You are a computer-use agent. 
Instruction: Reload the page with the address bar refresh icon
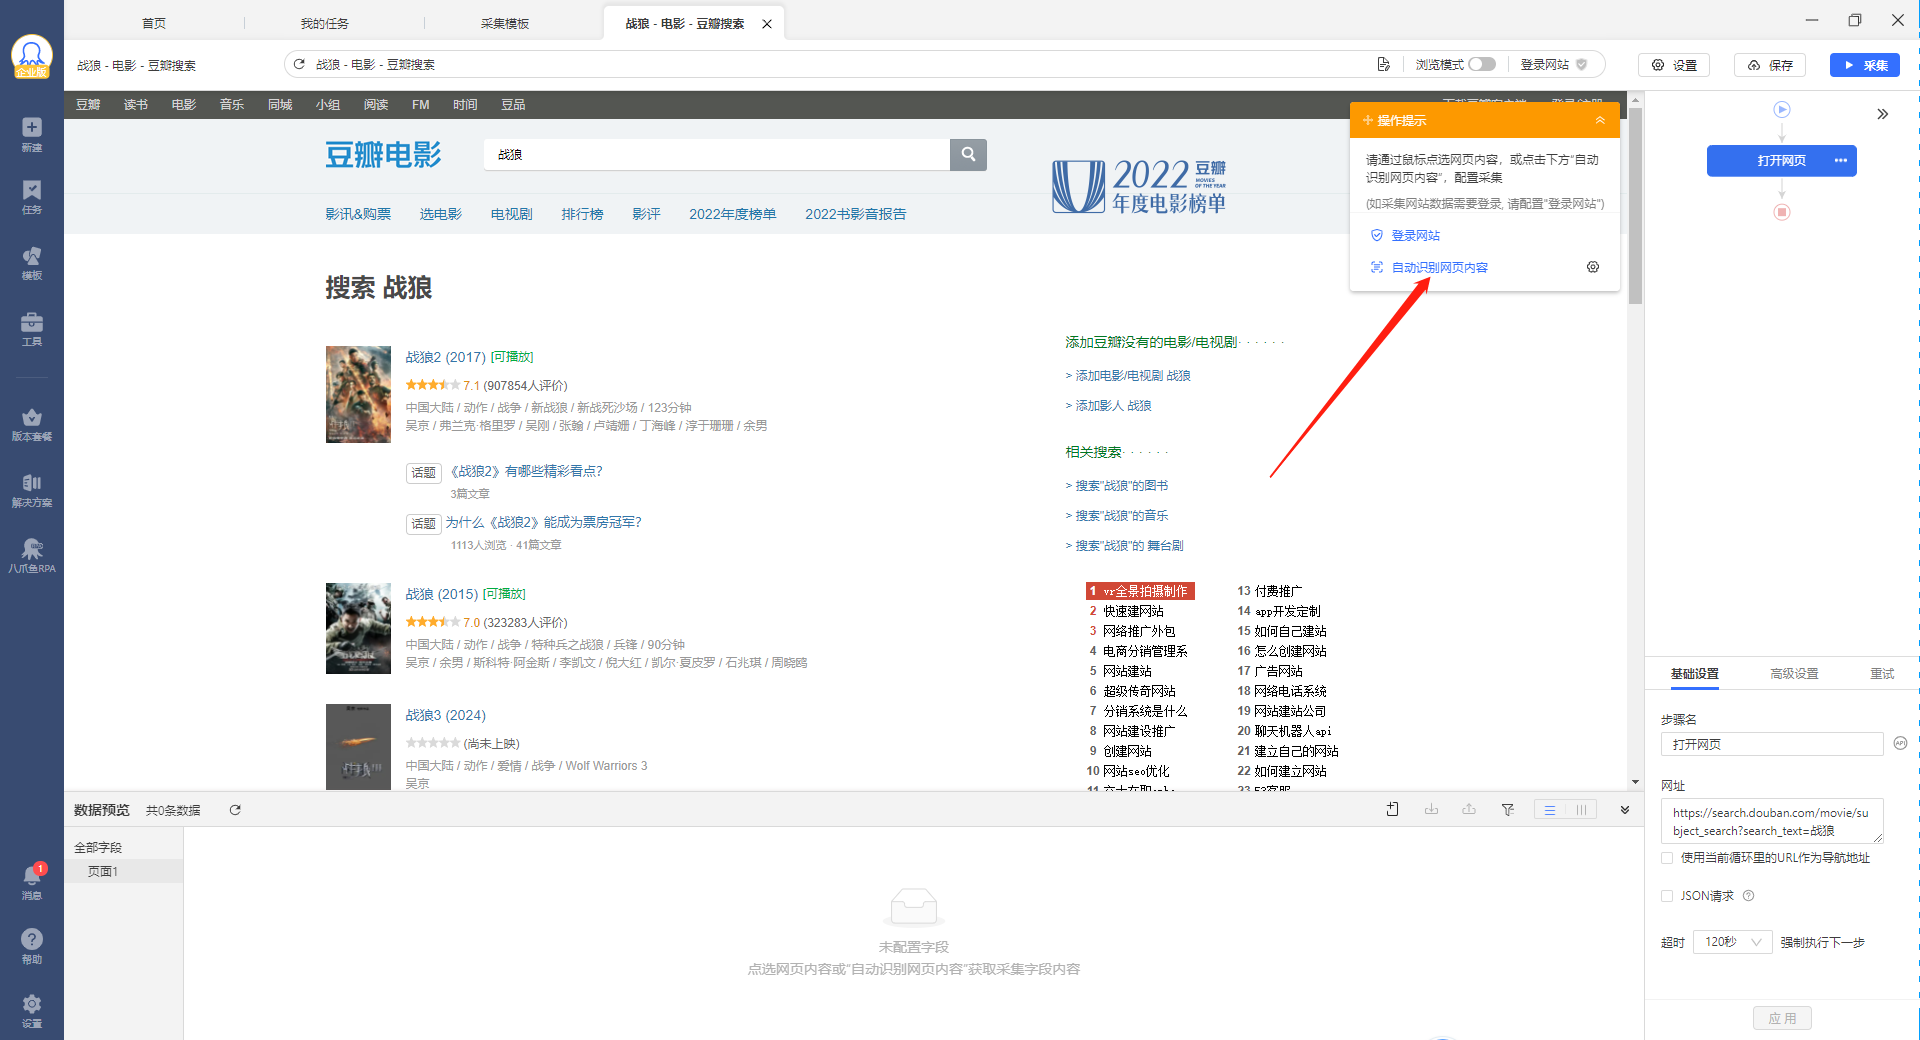tap(299, 64)
